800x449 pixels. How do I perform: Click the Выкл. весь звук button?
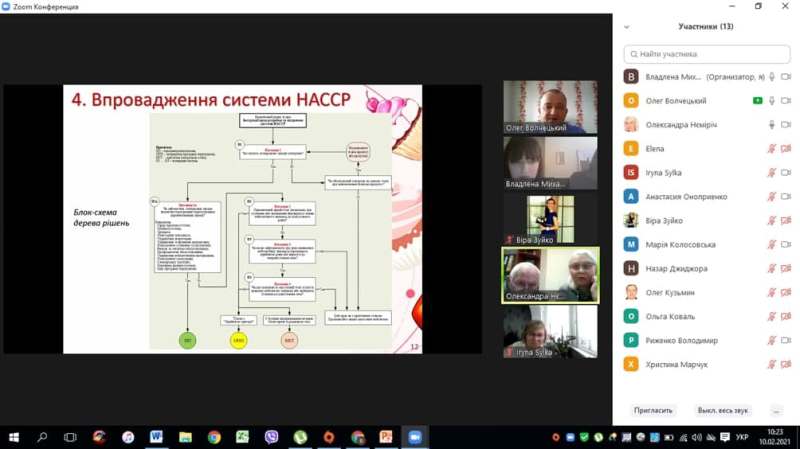coord(722,410)
